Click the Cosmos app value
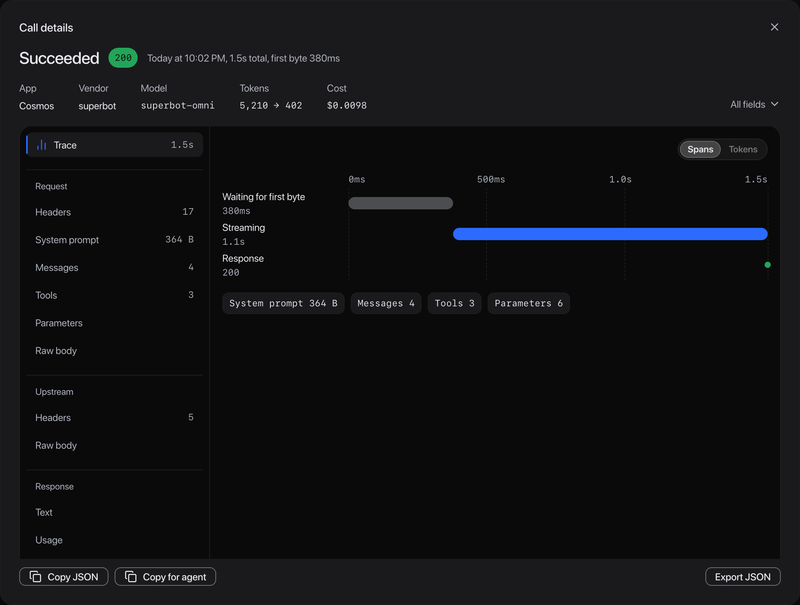Image resolution: width=800 pixels, height=605 pixels. [36, 106]
